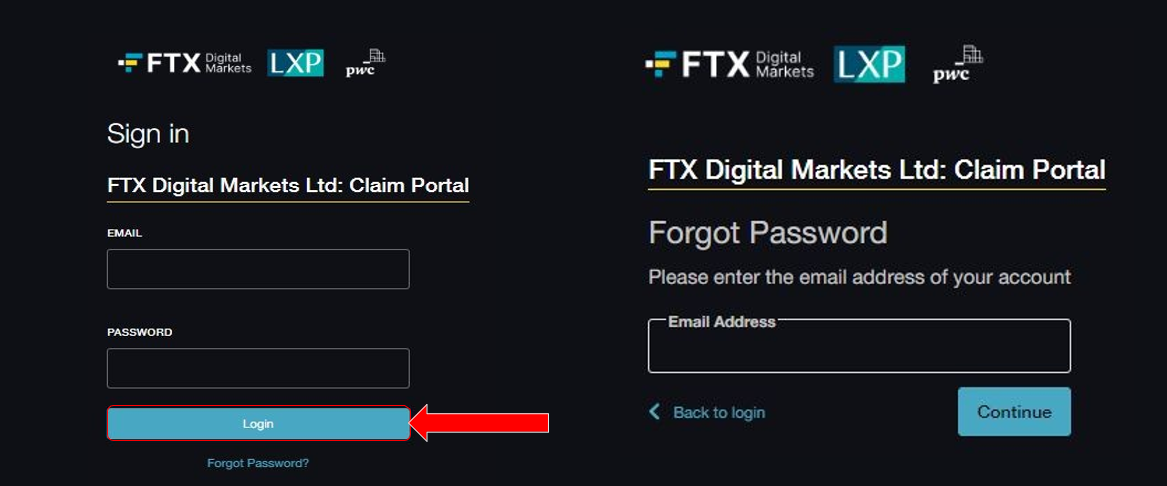Click the pwc logo on the Forgot Password panel
Viewport: 1167px width, 486px height.
957,65
